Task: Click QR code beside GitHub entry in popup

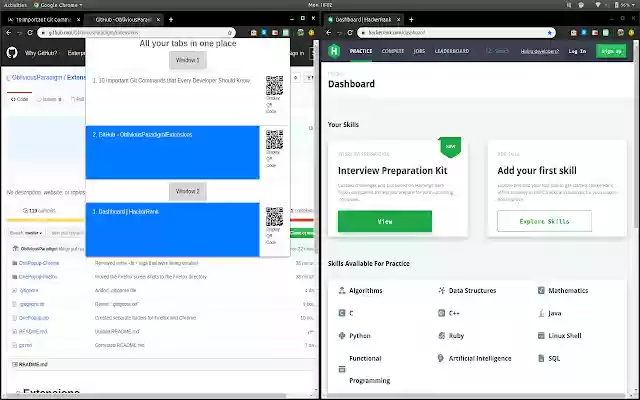Action: coord(274,140)
